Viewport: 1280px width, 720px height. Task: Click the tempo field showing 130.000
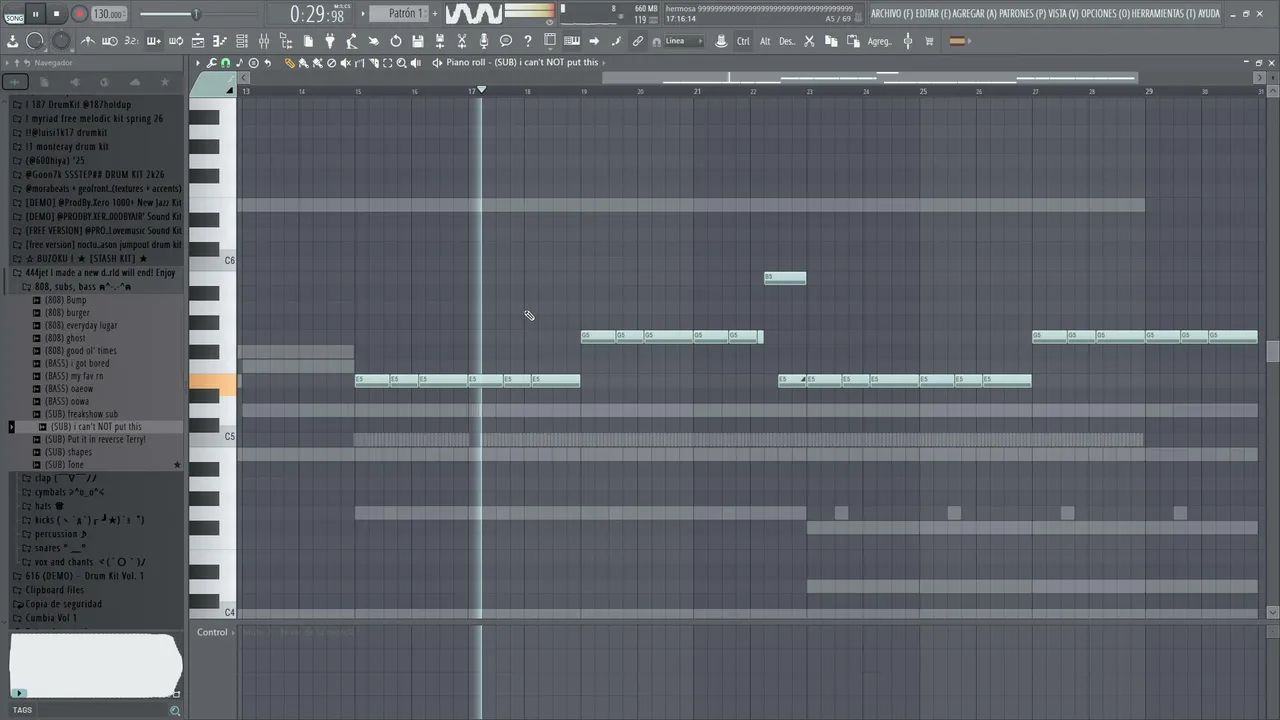point(108,15)
